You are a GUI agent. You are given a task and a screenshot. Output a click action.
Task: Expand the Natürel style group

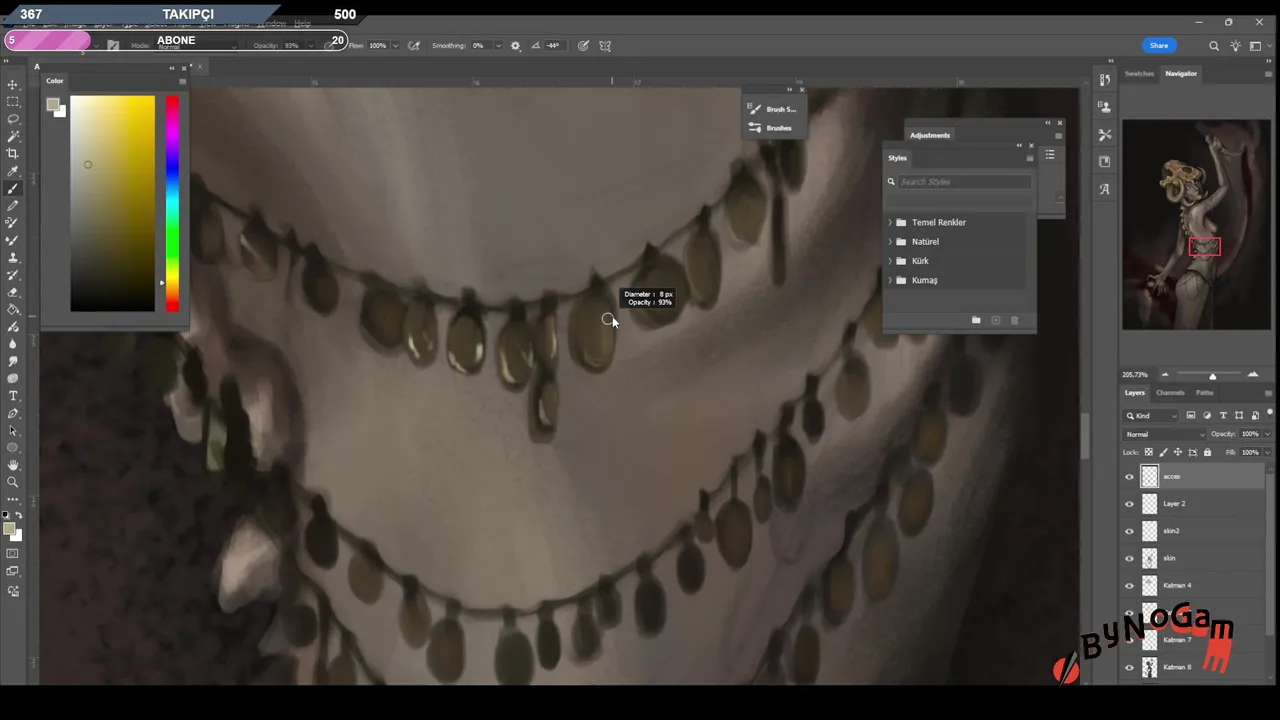coord(890,242)
